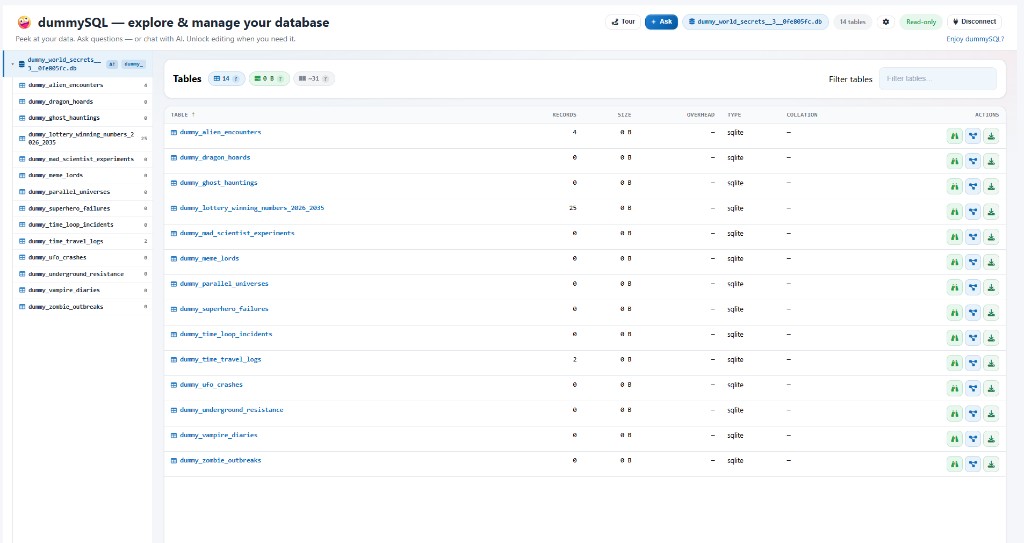Download the dummy_ufo_crashes table
Screen dimensions: 1024x543
pyautogui.click(x=991, y=388)
